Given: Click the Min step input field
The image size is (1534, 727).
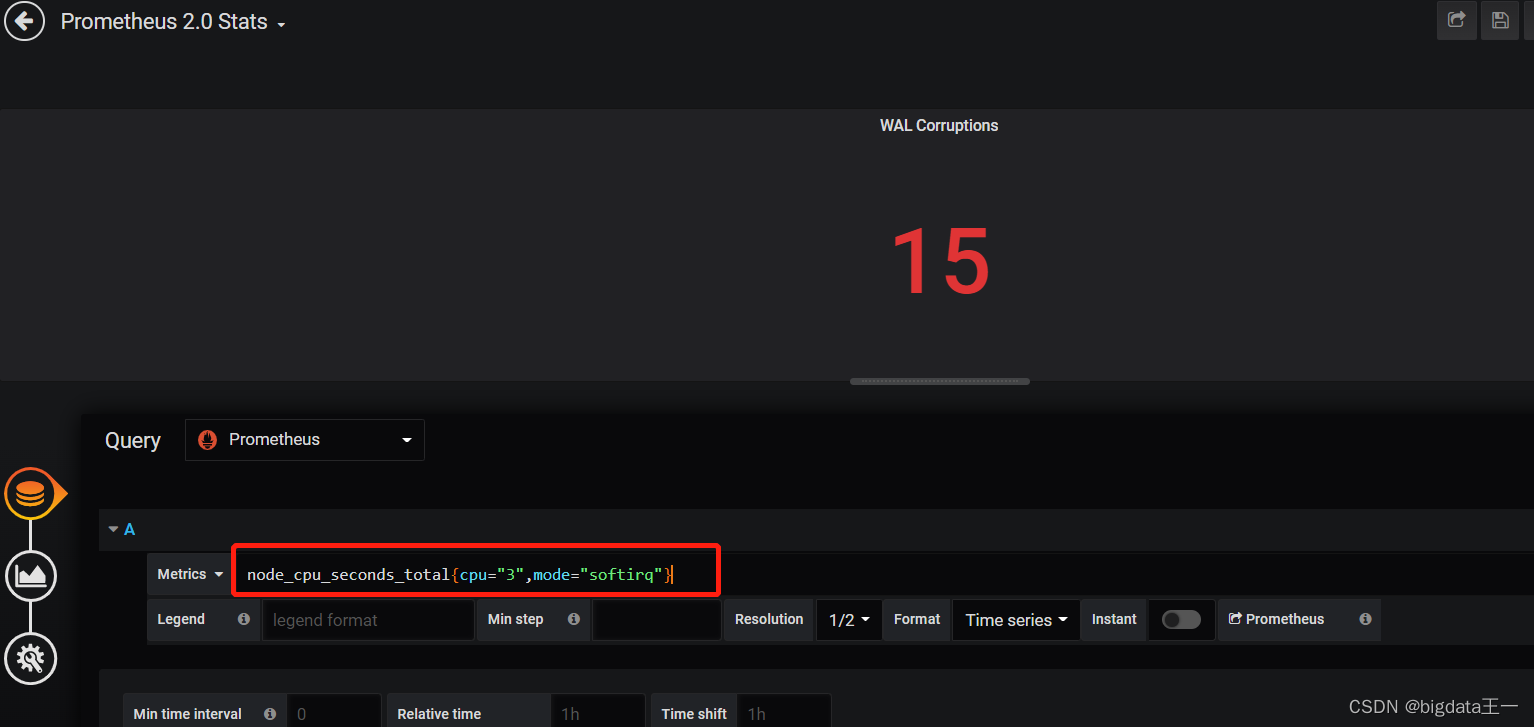Looking at the screenshot, I should coord(657,620).
